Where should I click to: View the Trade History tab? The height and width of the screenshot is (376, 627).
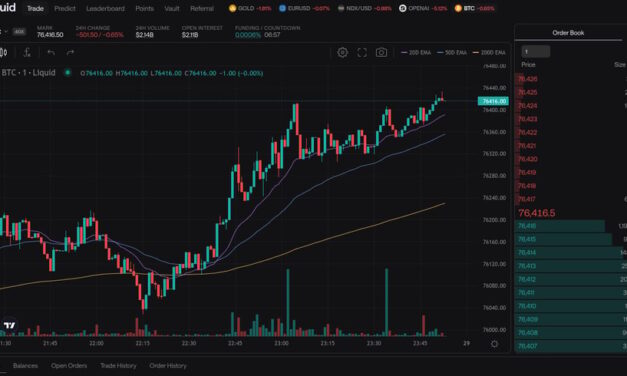118,366
